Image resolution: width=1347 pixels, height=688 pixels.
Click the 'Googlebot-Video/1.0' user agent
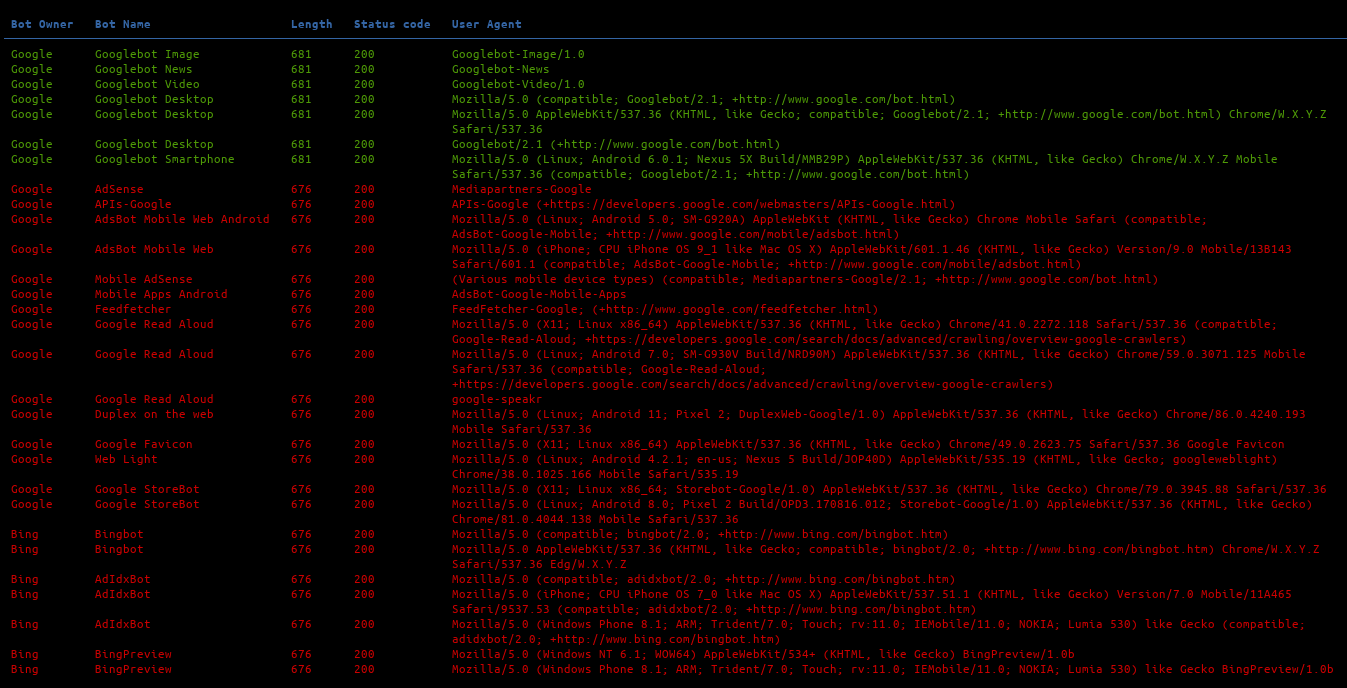point(518,84)
